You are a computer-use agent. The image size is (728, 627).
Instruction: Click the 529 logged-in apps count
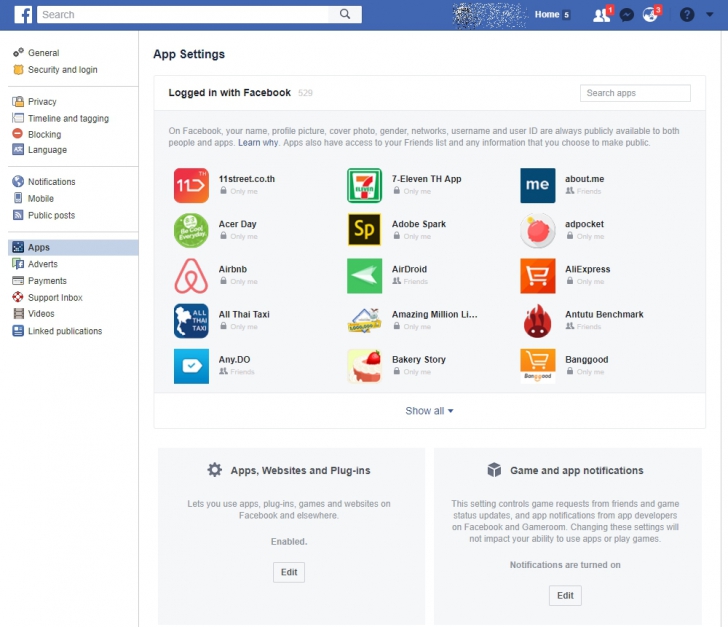[x=305, y=93]
